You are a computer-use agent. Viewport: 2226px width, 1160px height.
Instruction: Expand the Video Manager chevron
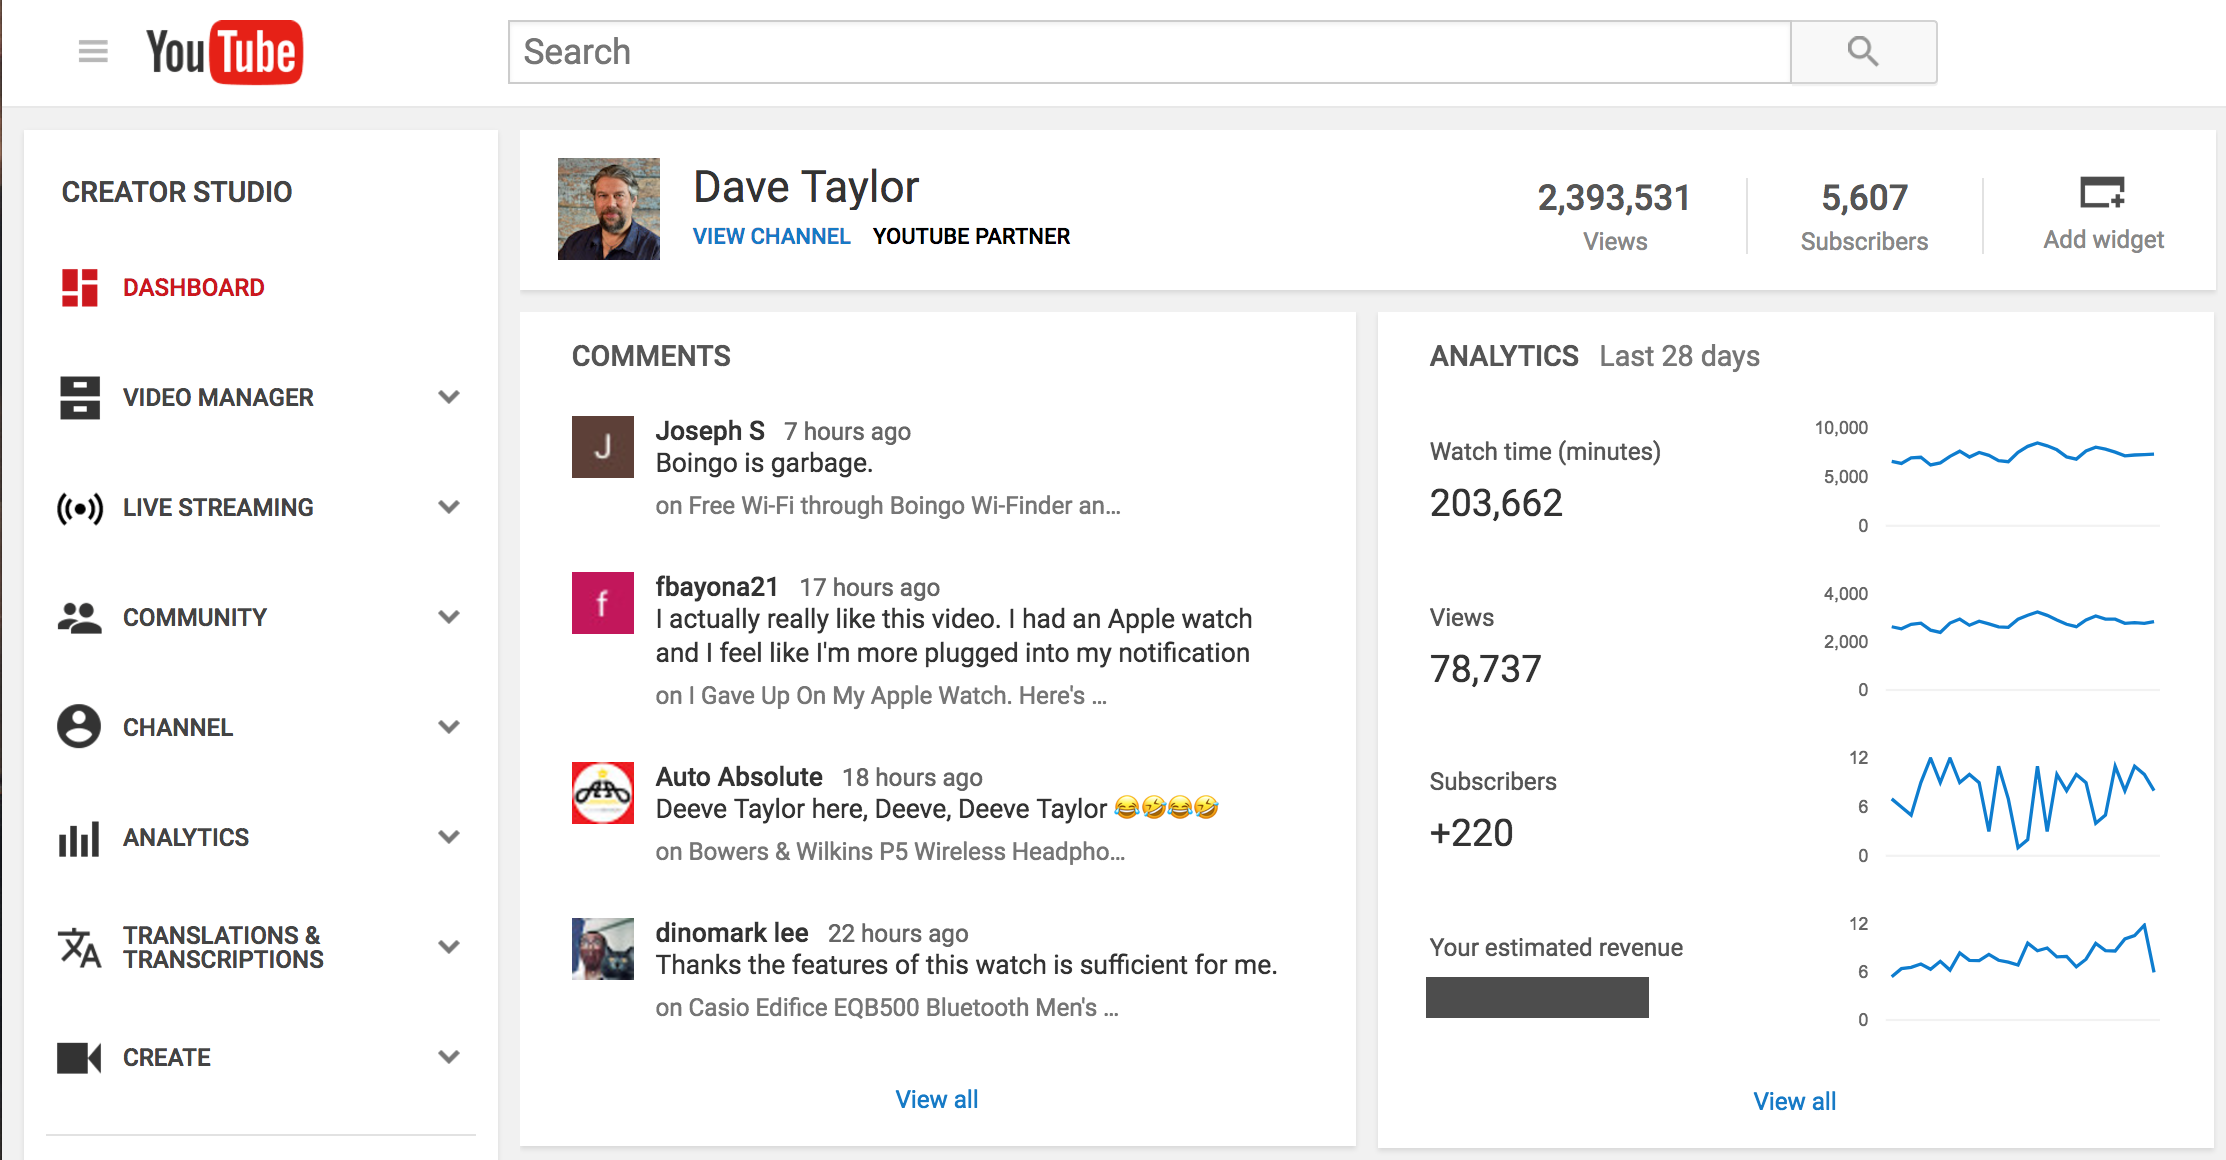449,397
